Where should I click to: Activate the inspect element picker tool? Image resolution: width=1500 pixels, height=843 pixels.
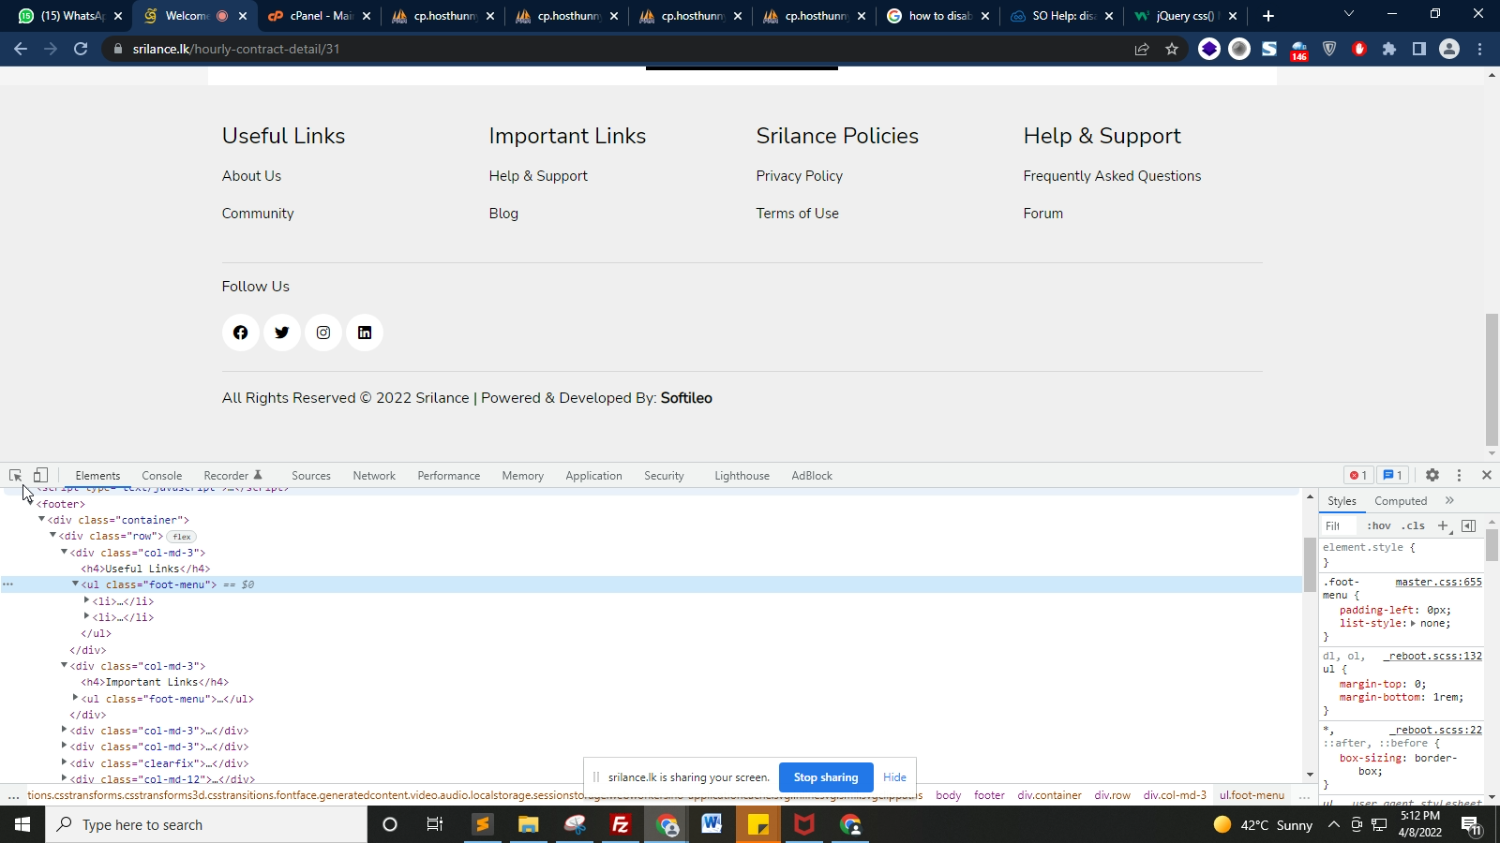(x=15, y=476)
